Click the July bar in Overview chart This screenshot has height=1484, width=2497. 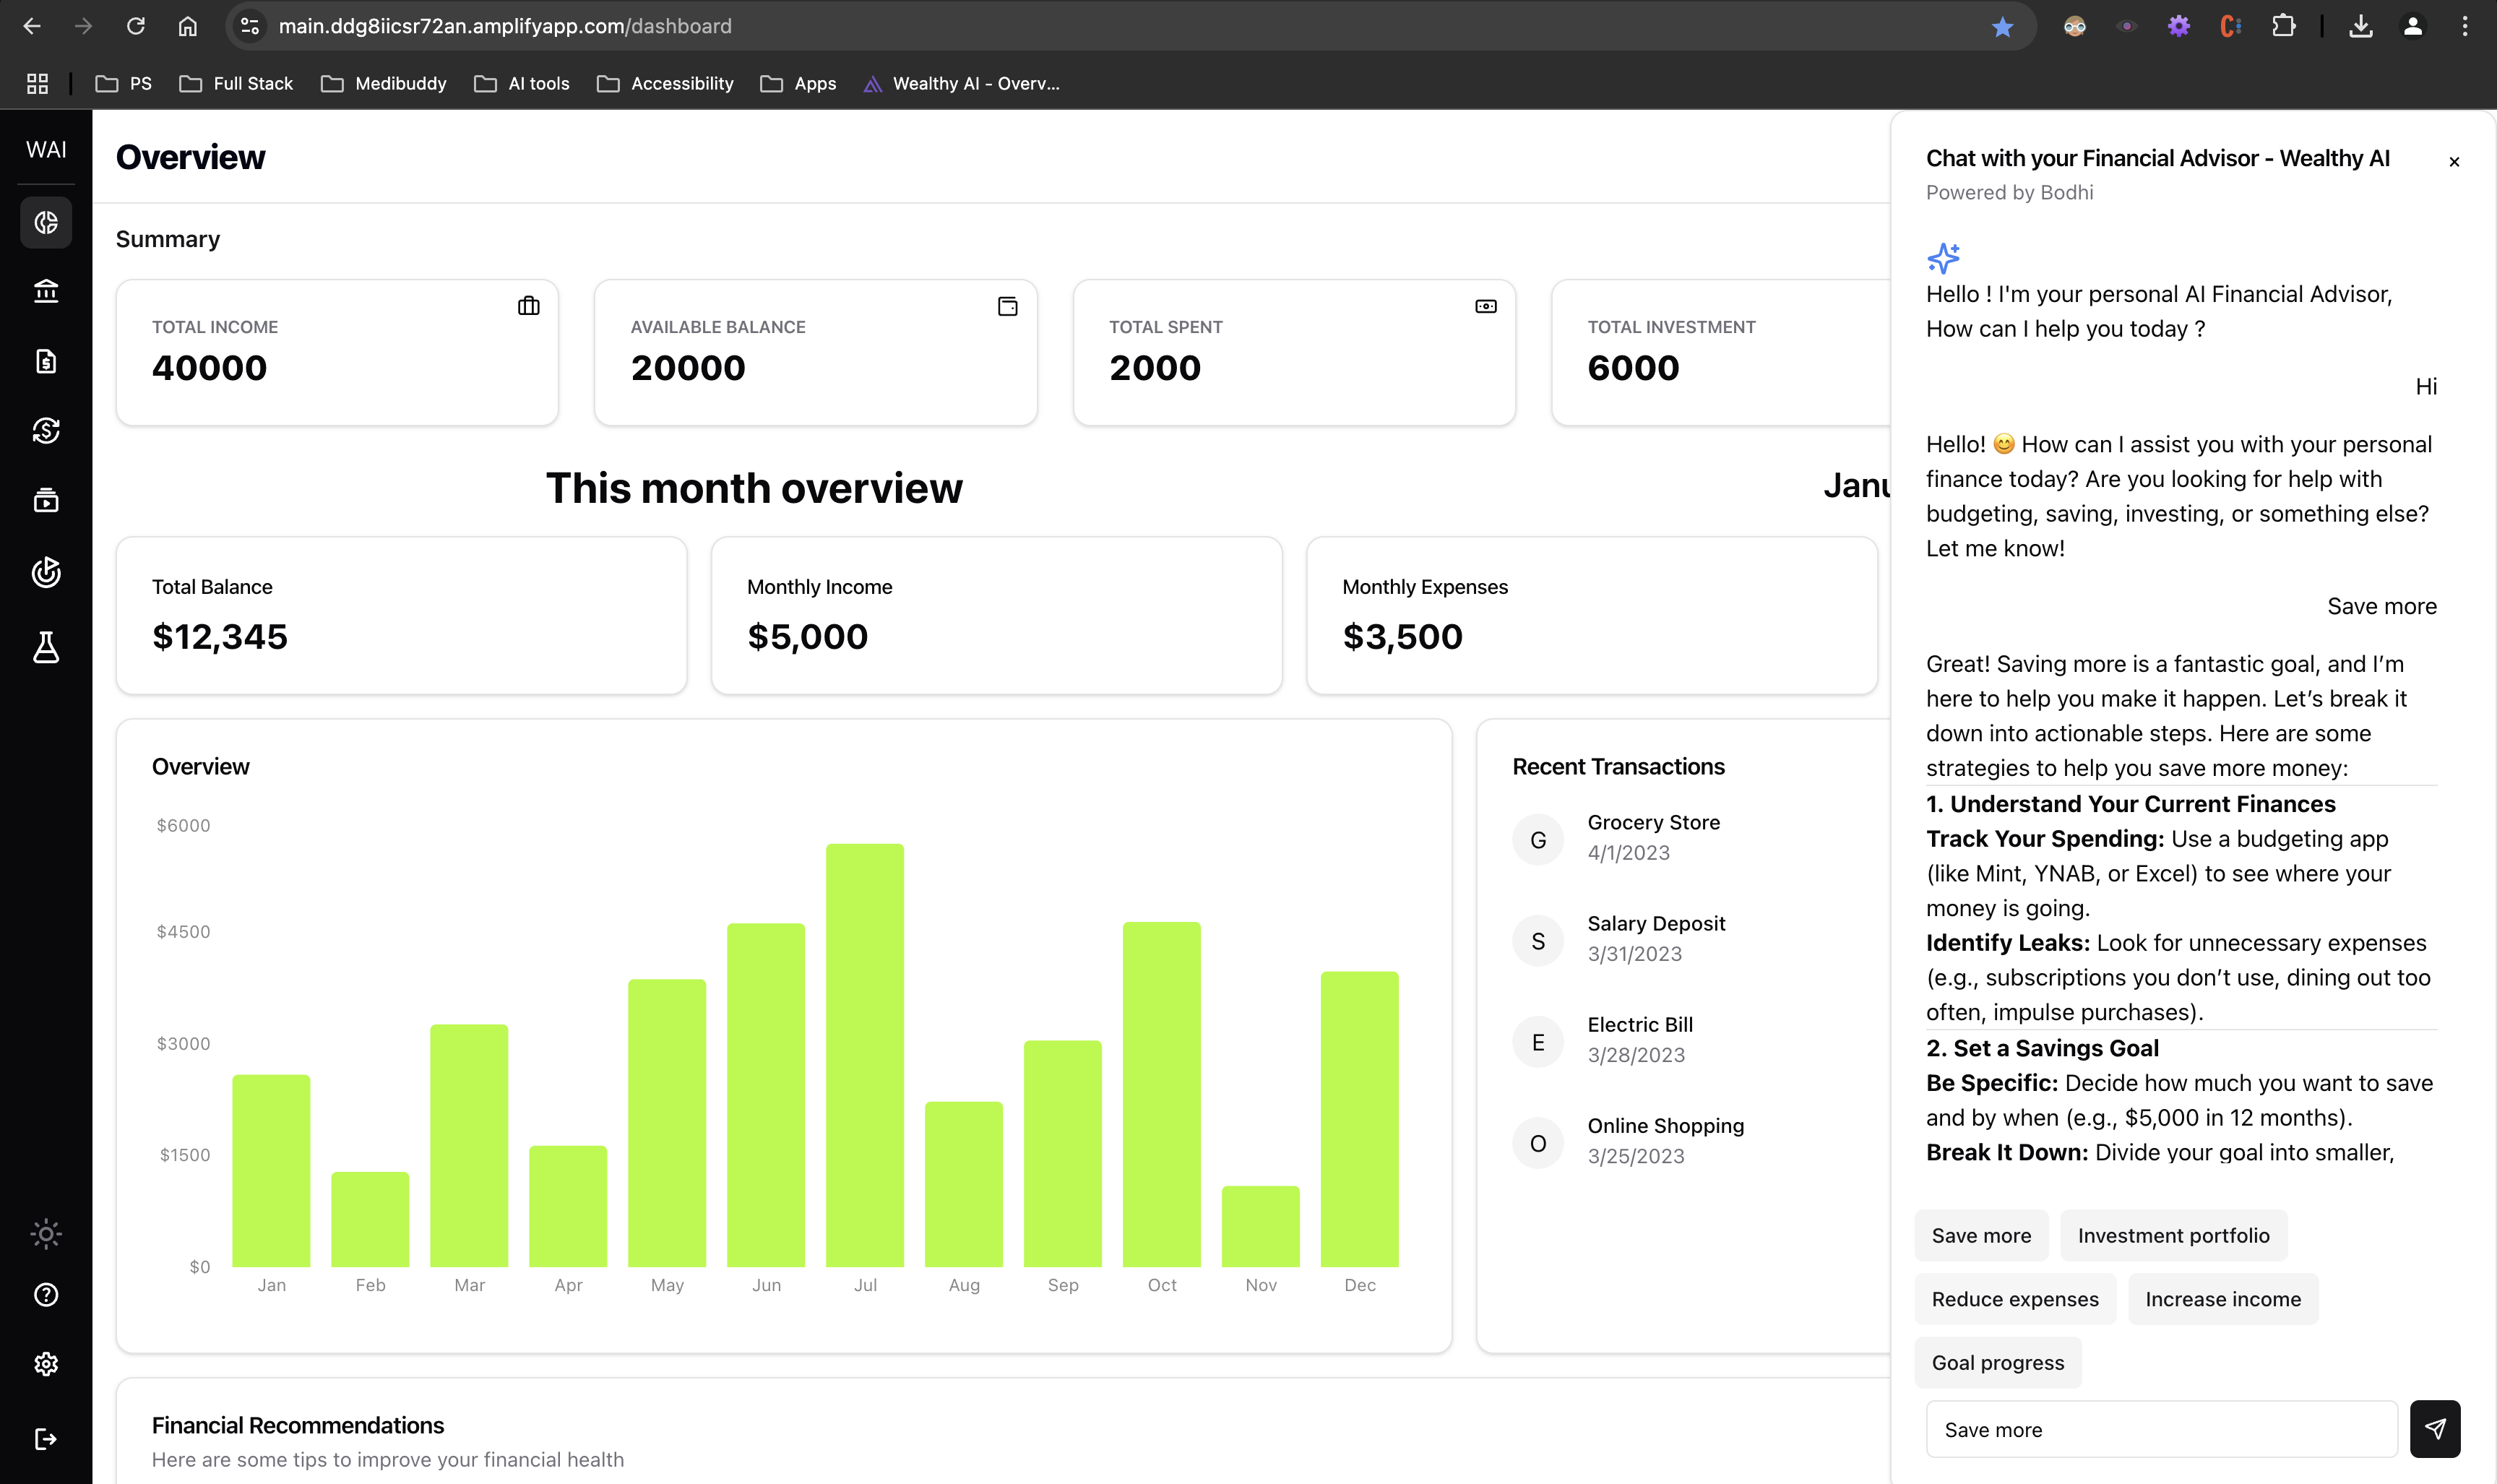point(864,1055)
